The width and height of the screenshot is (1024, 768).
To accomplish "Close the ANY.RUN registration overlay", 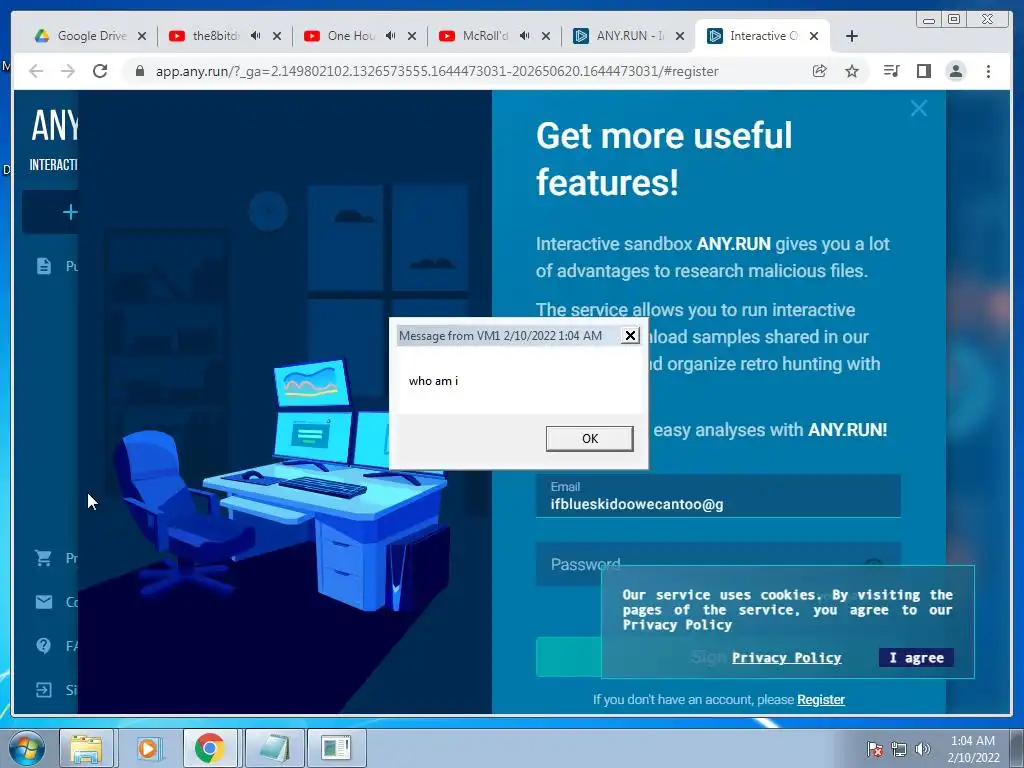I will click(x=919, y=108).
